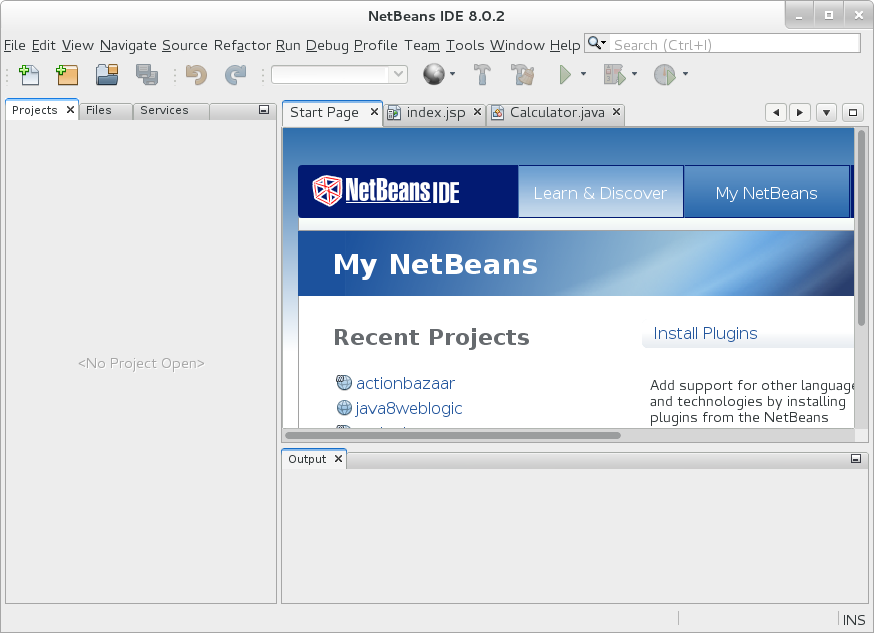This screenshot has width=874, height=633.
Task: Open the View menu
Action: (x=77, y=45)
